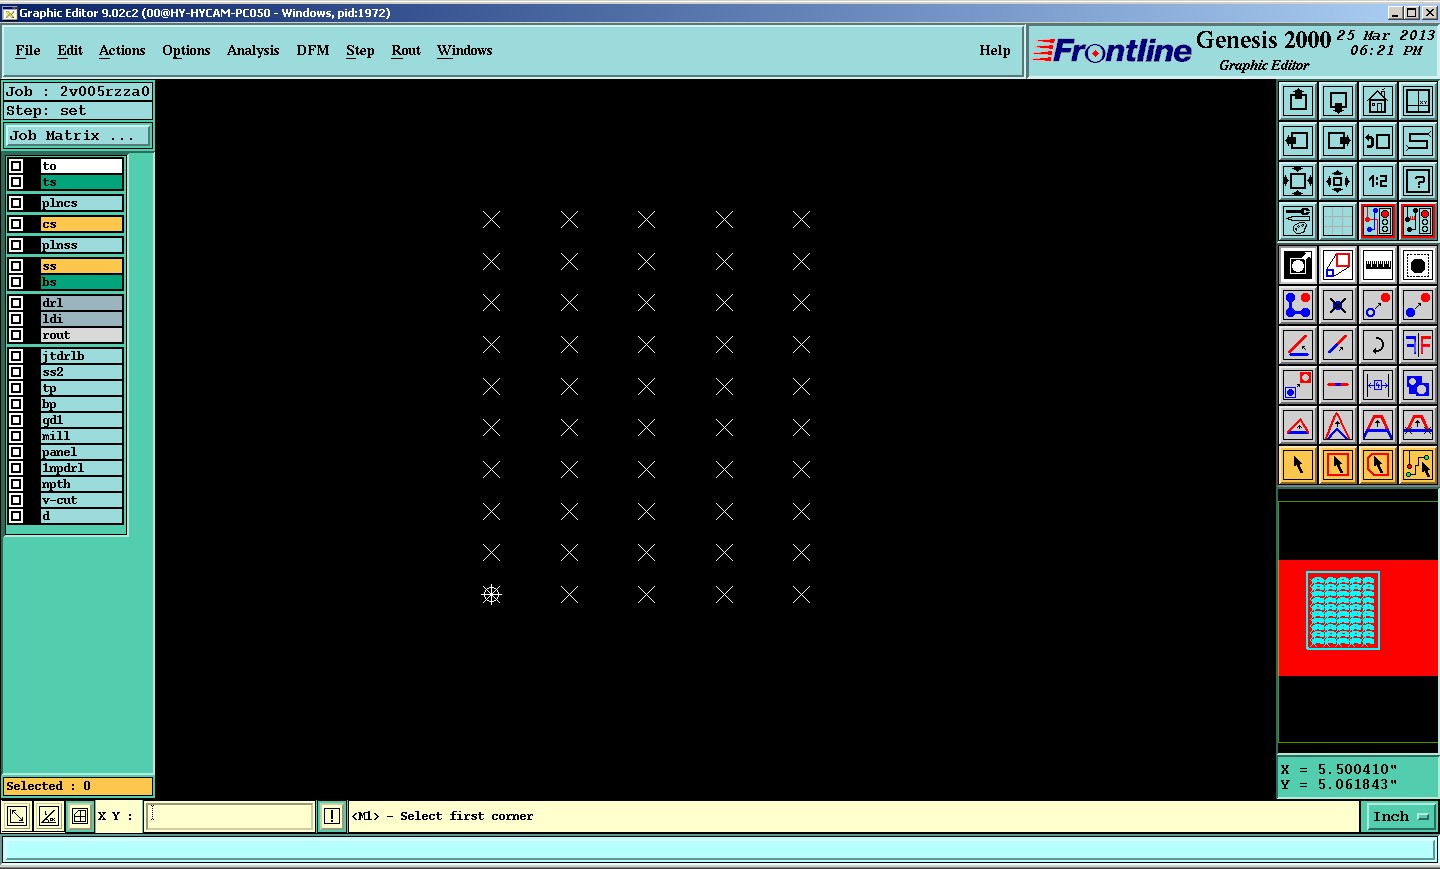Click the crosshair snap icon beside XY label
Image resolution: width=1440 pixels, height=869 pixels.
tap(80, 816)
